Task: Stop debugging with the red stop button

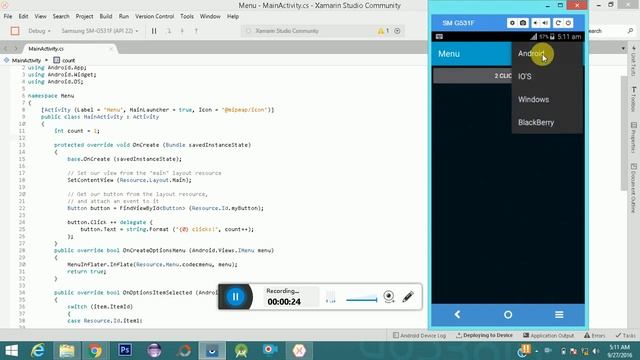Action: pyautogui.click(x=15, y=31)
